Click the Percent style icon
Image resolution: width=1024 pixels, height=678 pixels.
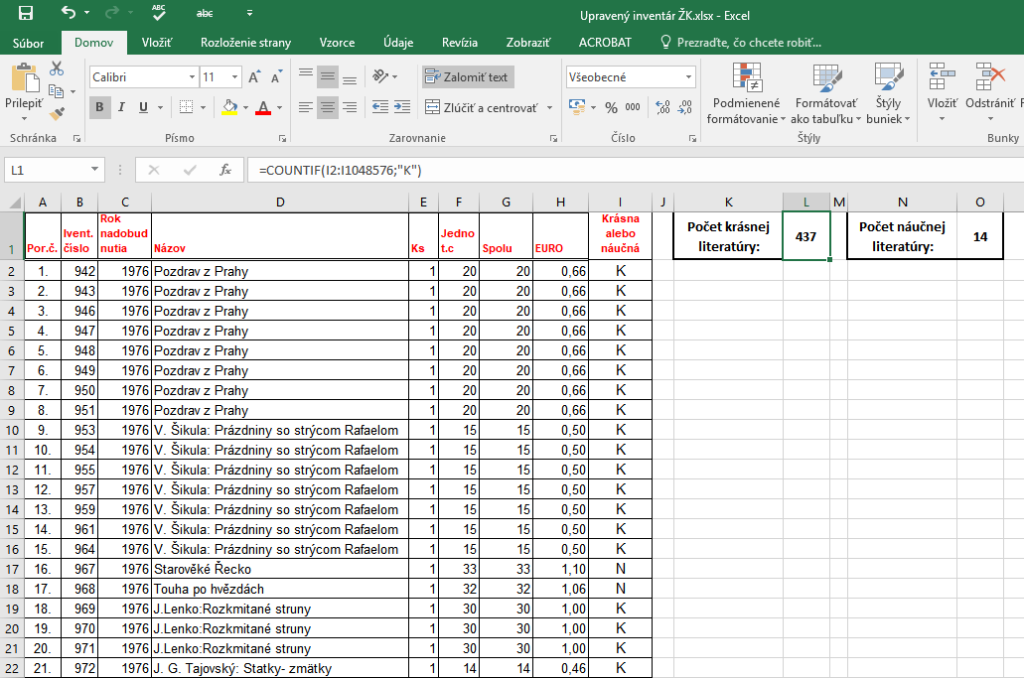tap(611, 108)
